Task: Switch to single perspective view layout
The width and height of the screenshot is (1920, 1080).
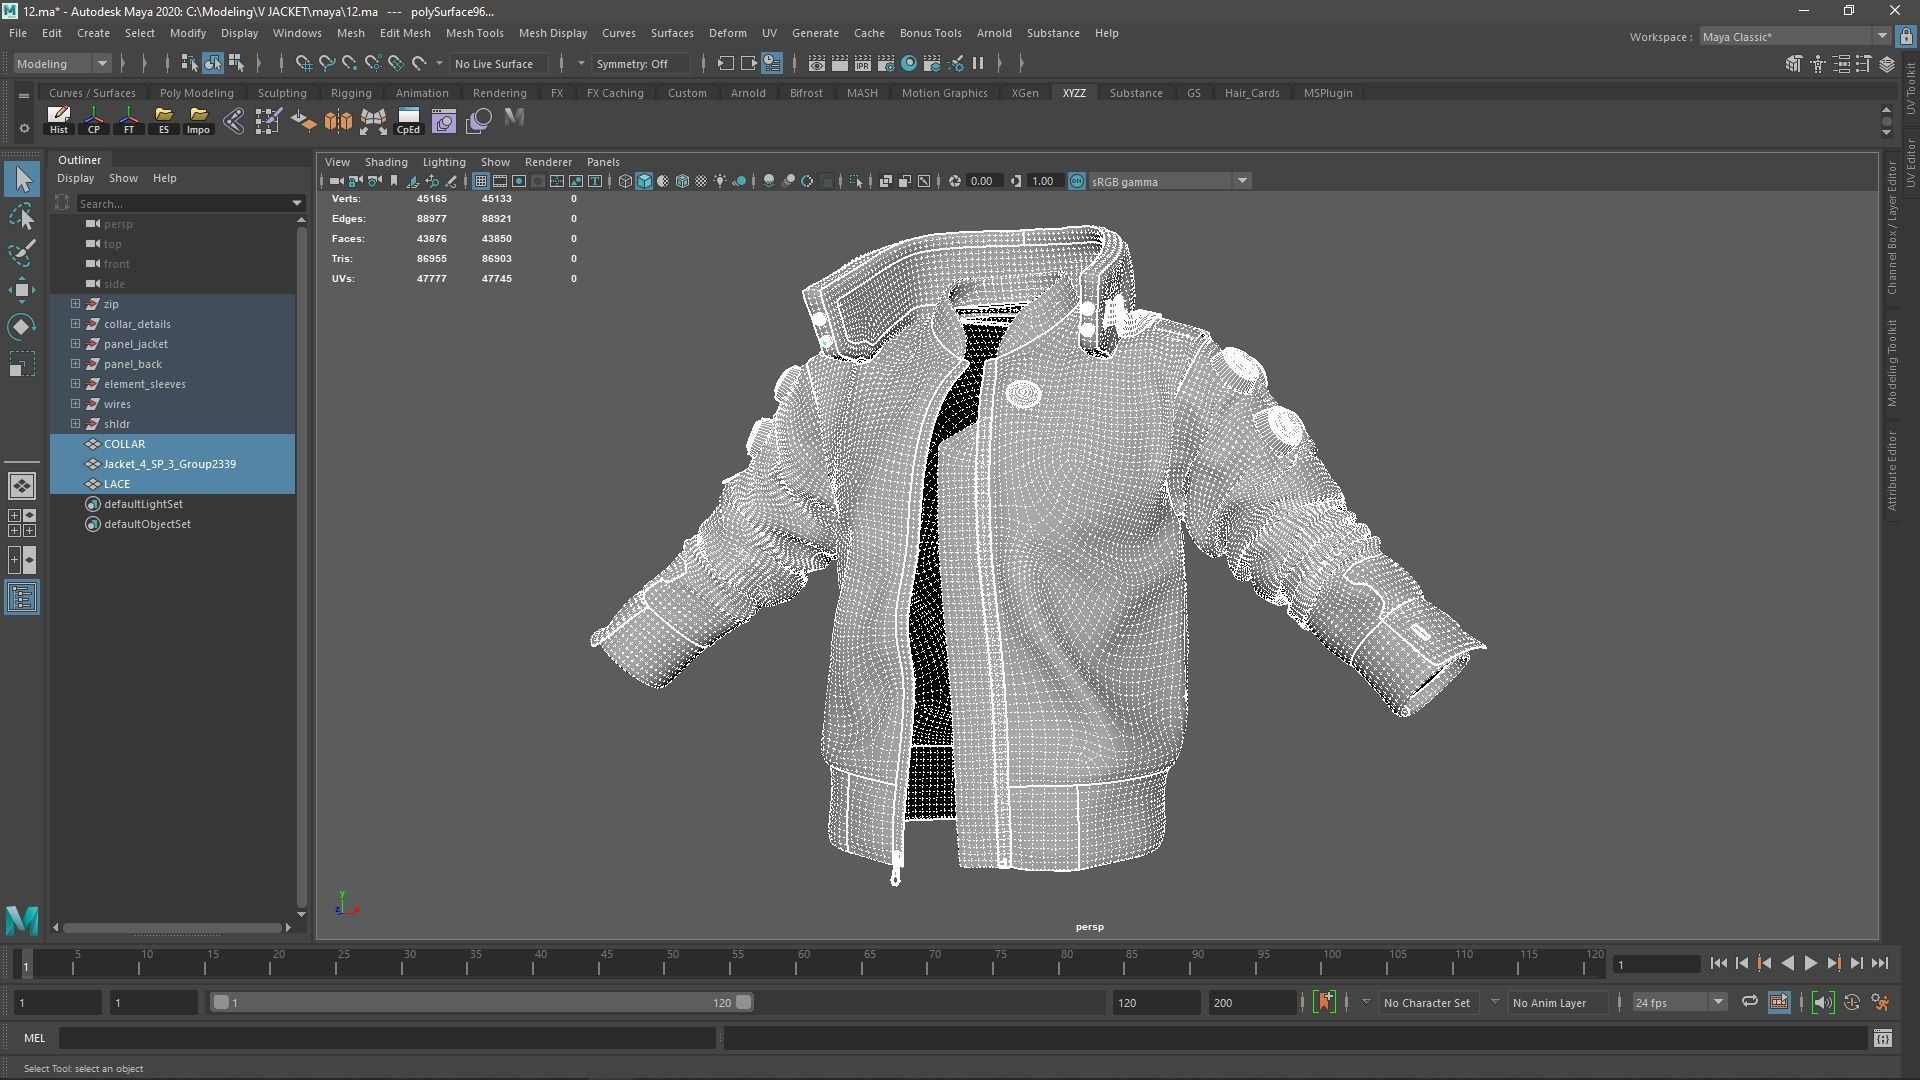Action: 22,486
